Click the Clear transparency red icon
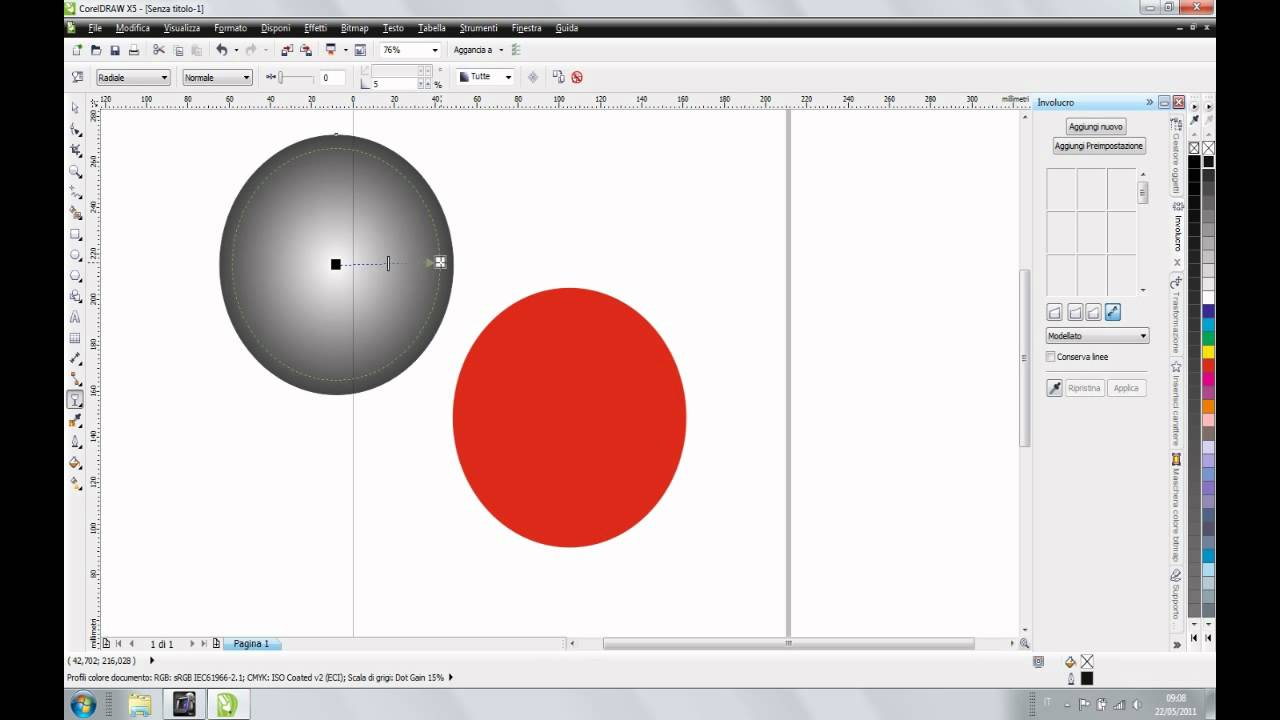This screenshot has height=720, width=1280. pyautogui.click(x=577, y=77)
